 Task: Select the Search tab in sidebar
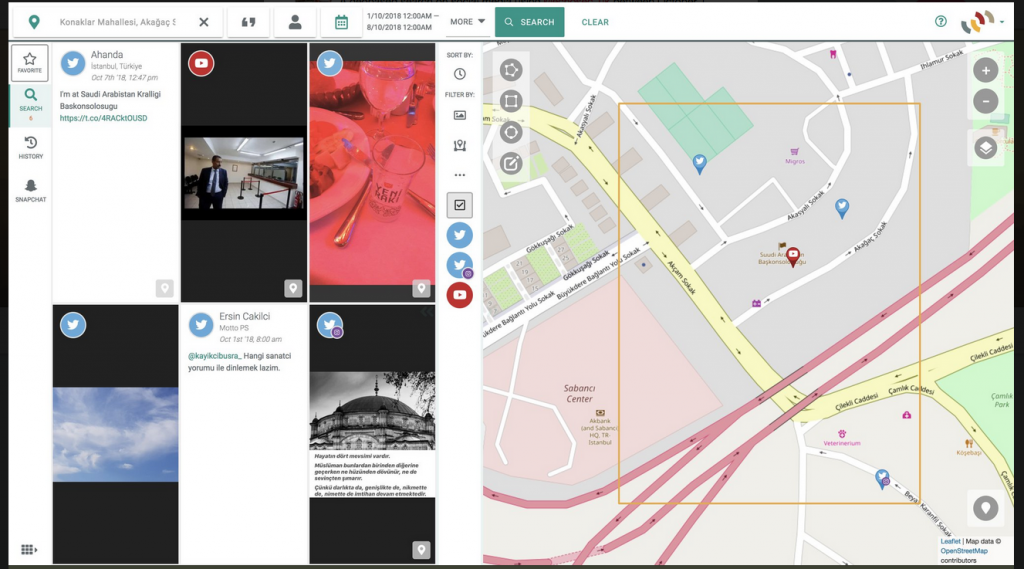(x=30, y=105)
